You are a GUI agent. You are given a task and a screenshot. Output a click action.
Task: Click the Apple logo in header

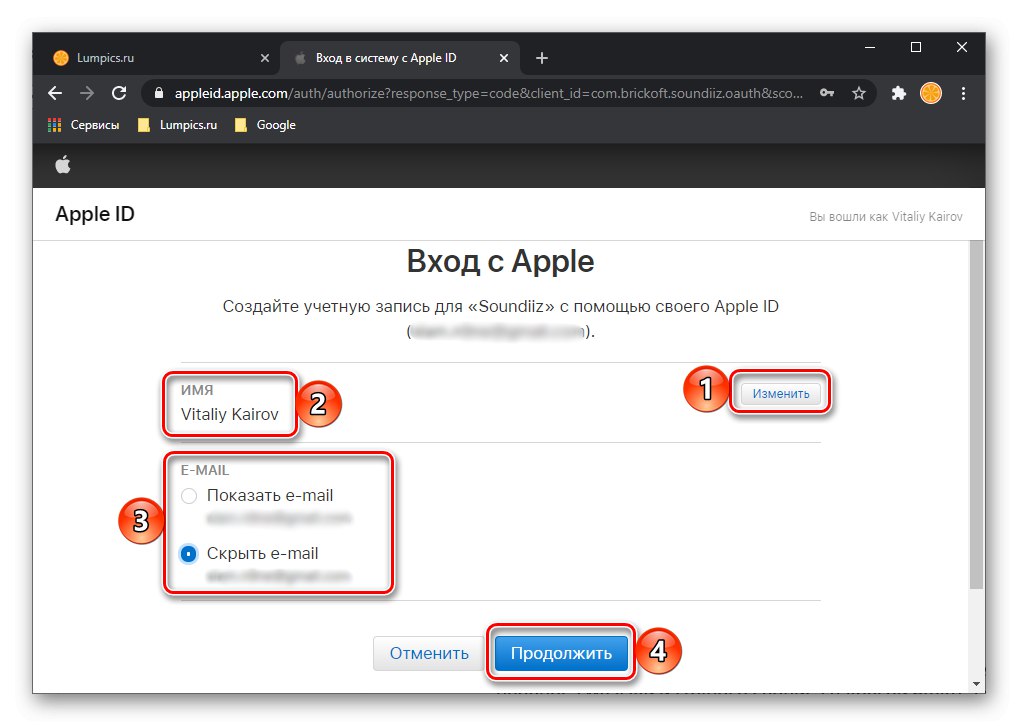pyautogui.click(x=63, y=165)
